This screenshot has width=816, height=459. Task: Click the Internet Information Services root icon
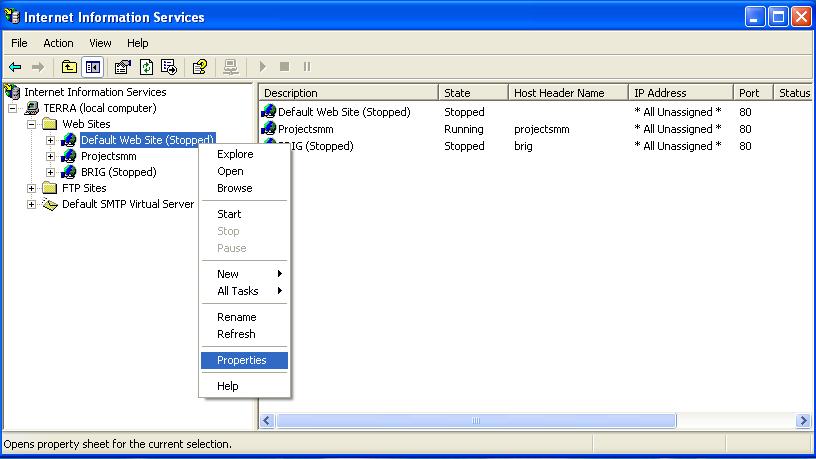point(12,92)
